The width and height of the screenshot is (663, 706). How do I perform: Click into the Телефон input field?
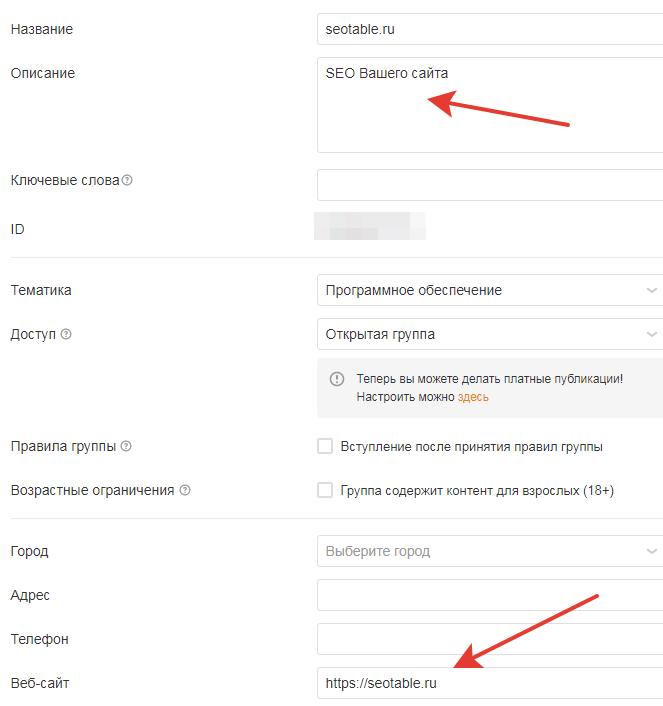490,639
